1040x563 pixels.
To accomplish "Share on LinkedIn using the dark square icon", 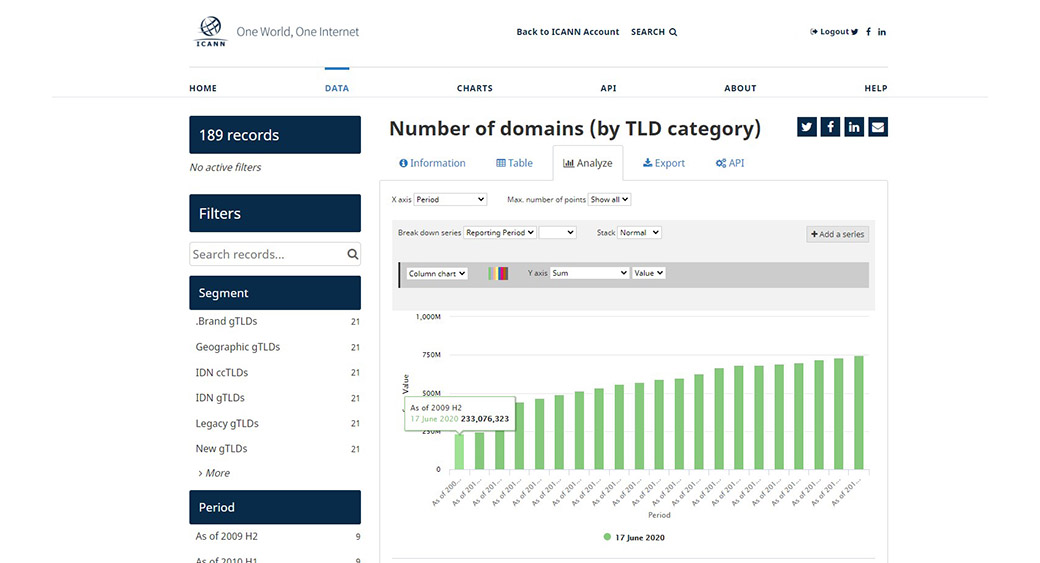I will tap(854, 127).
